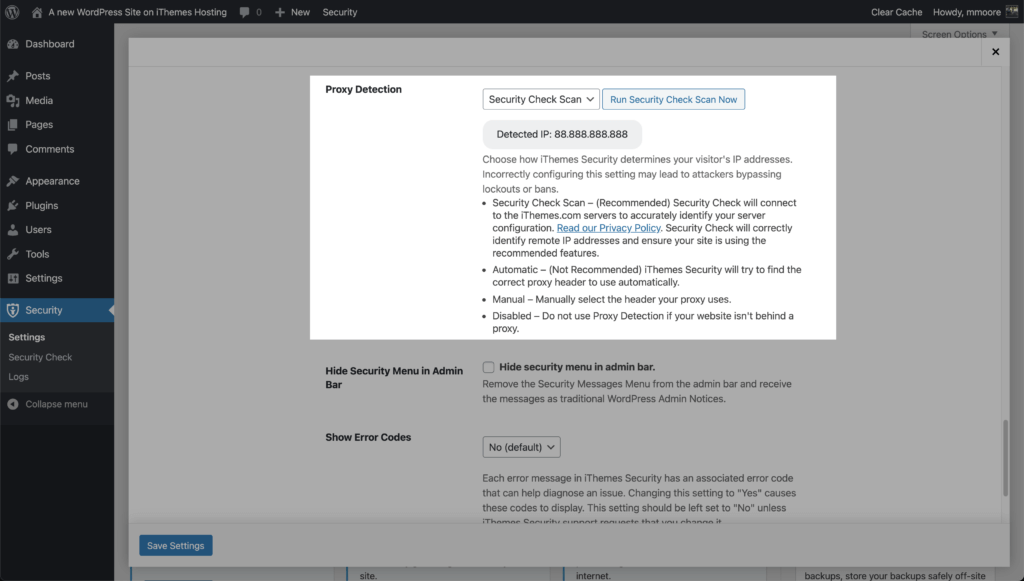Open the Security Check submenu item

(x=40, y=357)
